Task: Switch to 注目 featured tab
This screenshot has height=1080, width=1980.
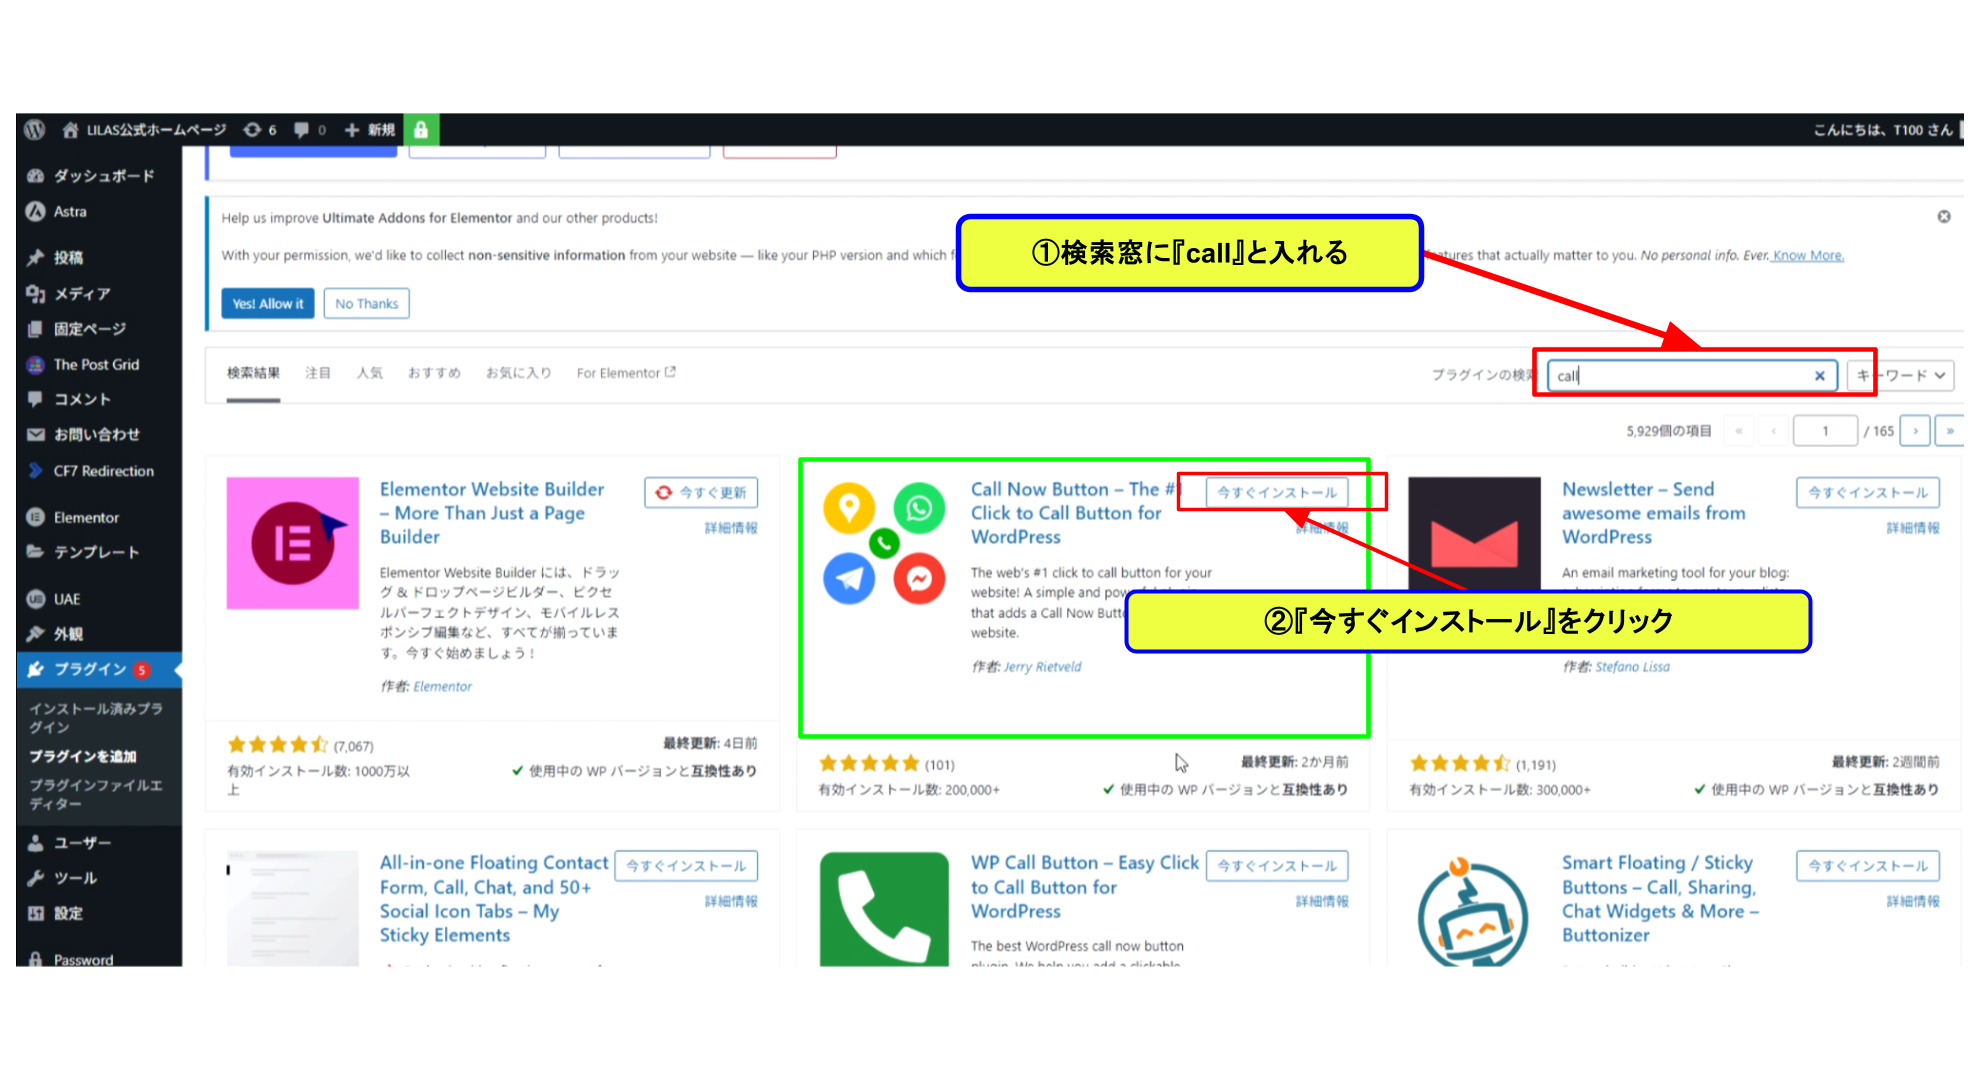Action: tap(318, 373)
